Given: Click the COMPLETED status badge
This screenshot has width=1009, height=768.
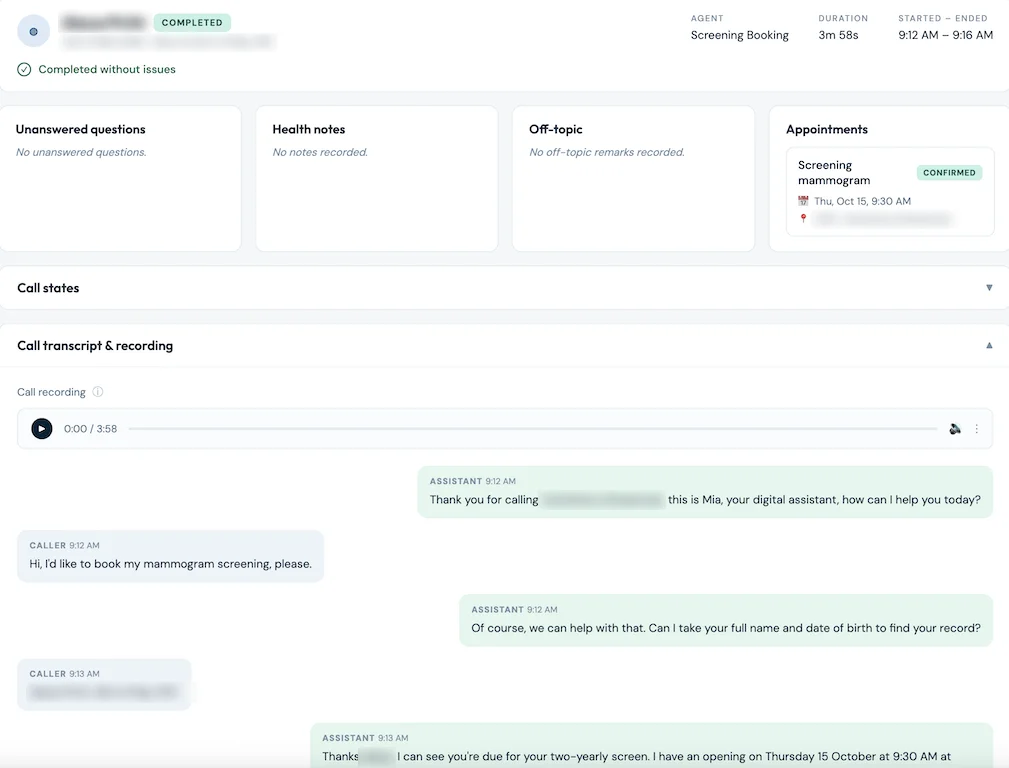Looking at the screenshot, I should tap(192, 23).
